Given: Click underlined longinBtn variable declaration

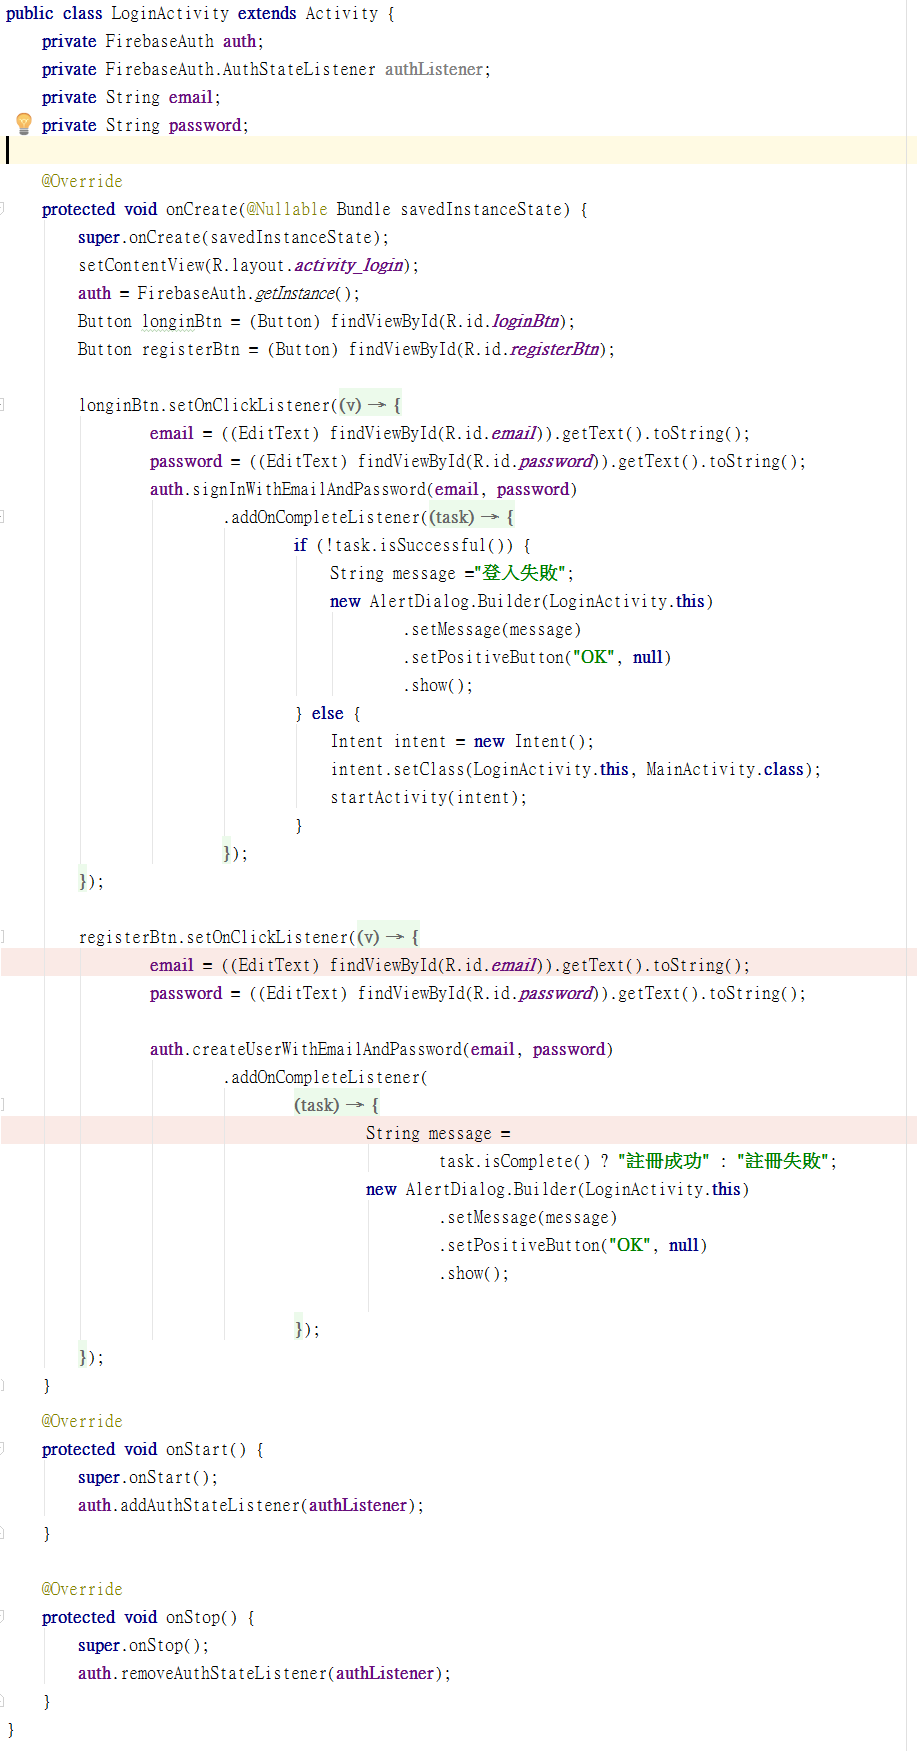Looking at the screenshot, I should [x=182, y=322].
